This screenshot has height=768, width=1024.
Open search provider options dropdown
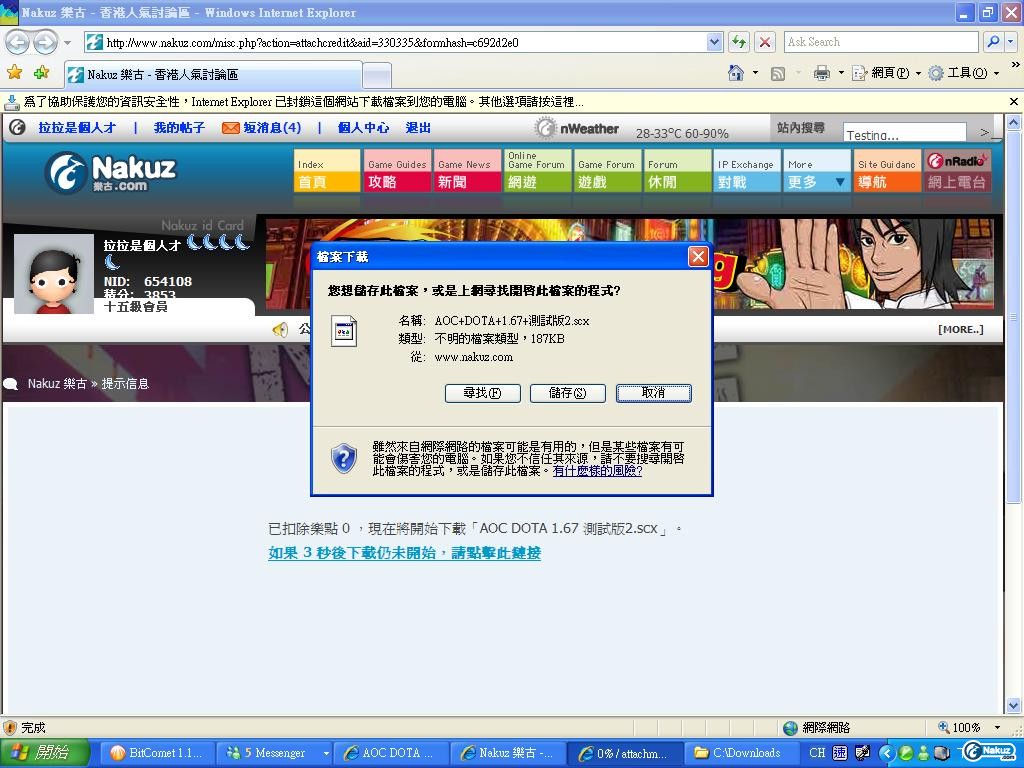click(1010, 42)
